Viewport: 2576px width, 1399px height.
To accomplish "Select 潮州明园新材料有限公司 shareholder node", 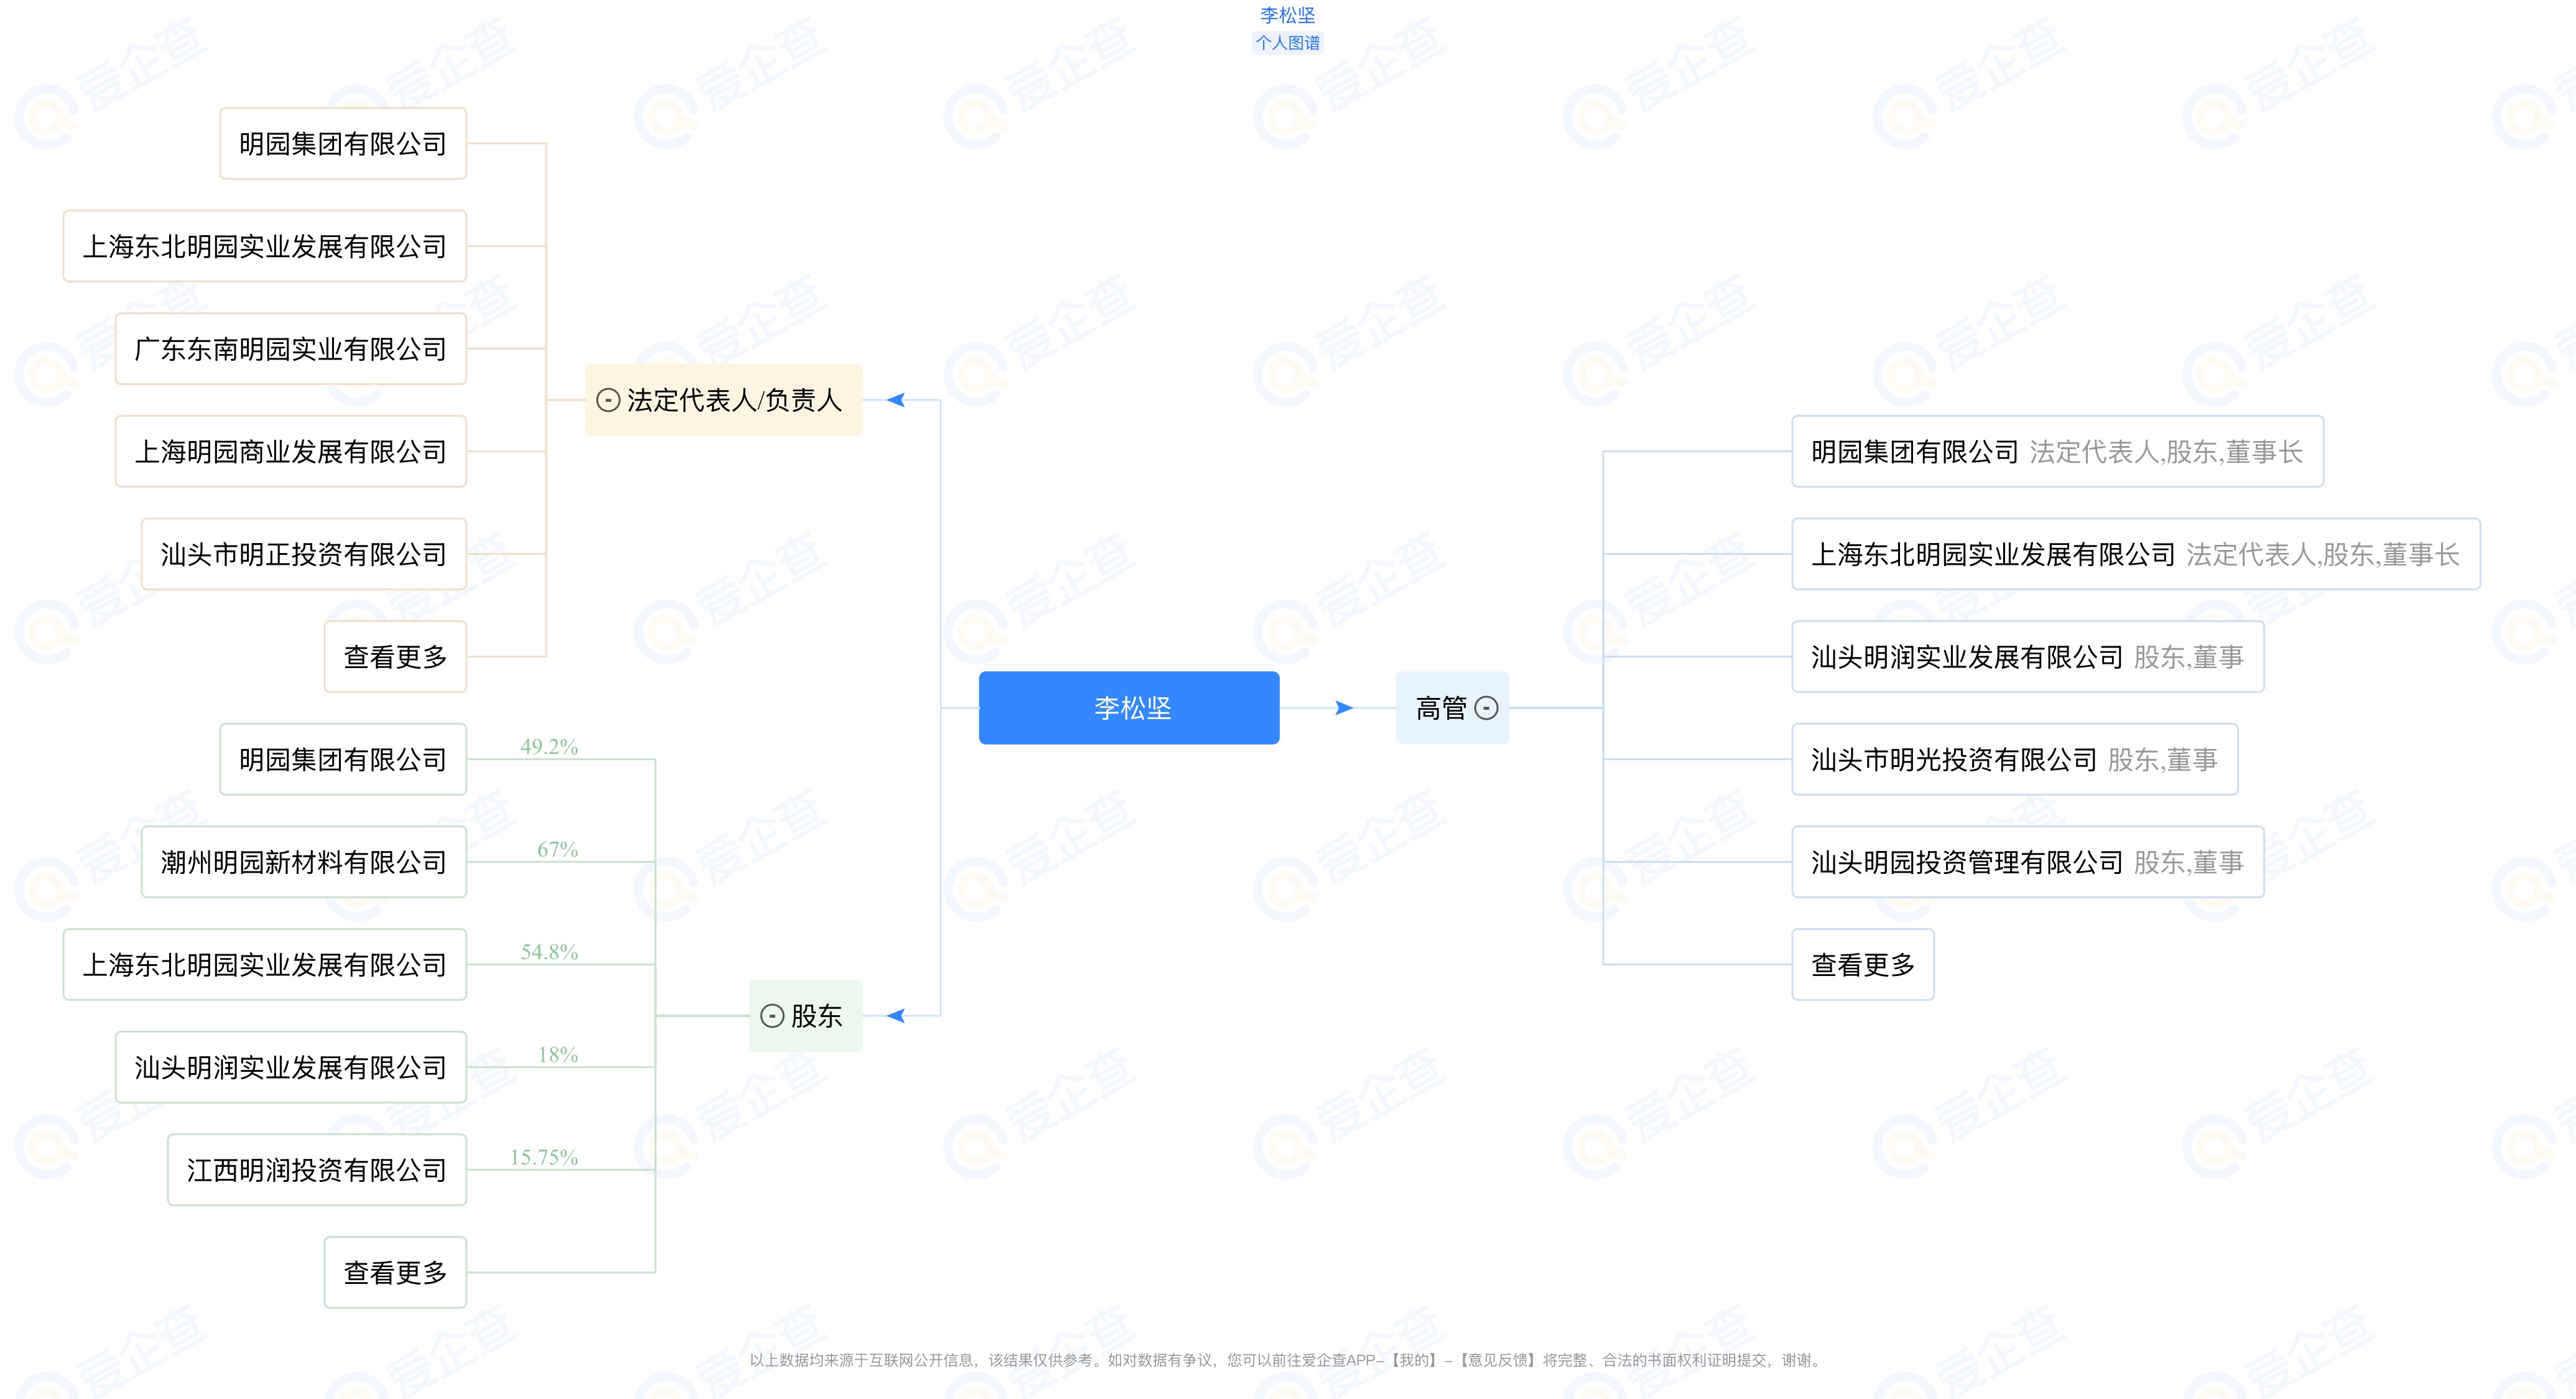I will 303,862.
